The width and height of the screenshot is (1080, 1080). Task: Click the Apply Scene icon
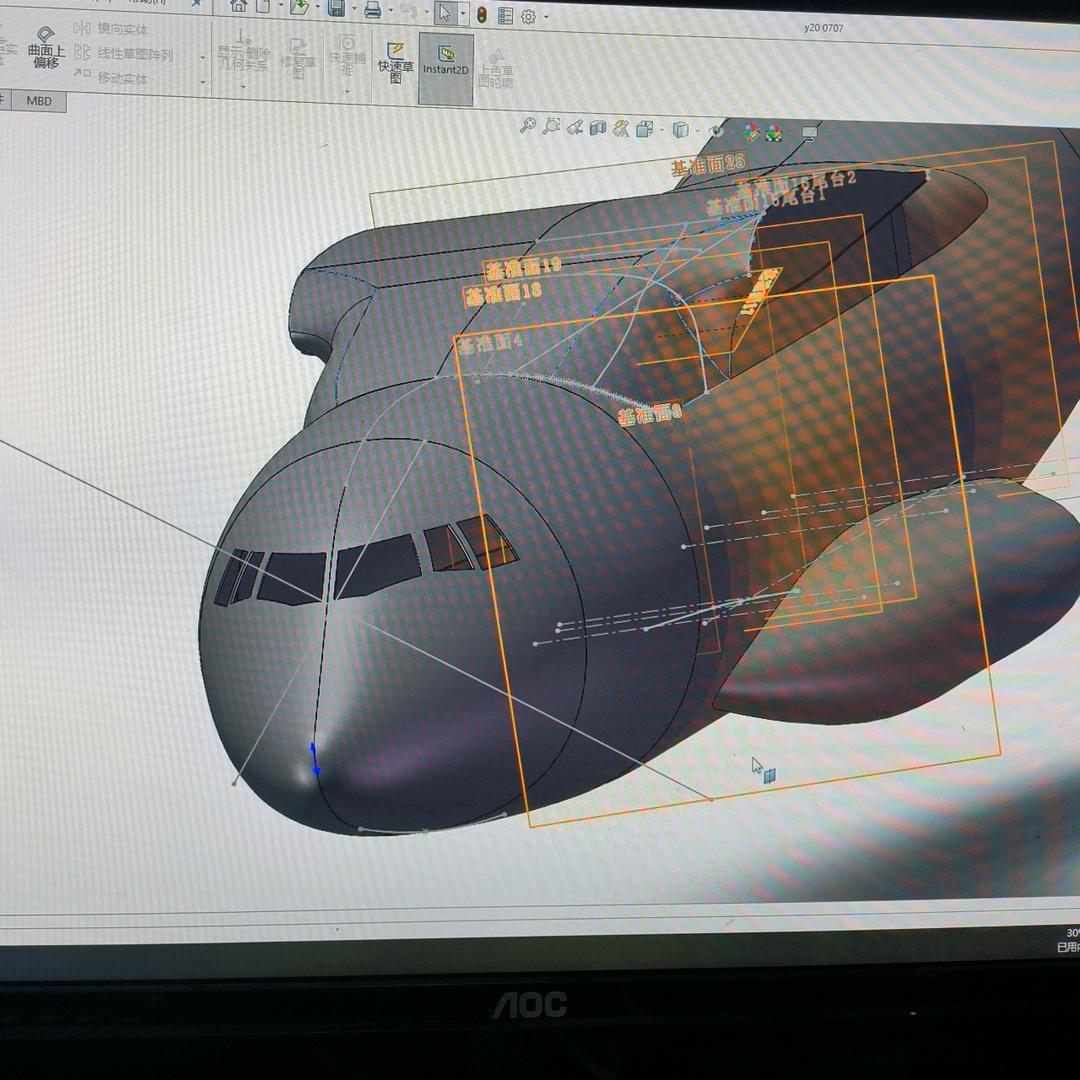[775, 133]
